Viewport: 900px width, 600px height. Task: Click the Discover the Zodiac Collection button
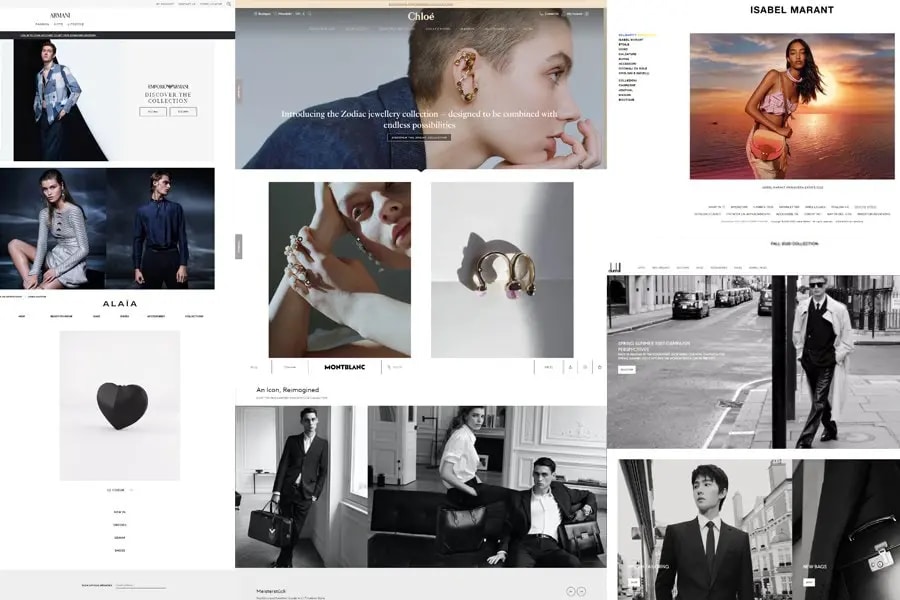(x=420, y=137)
